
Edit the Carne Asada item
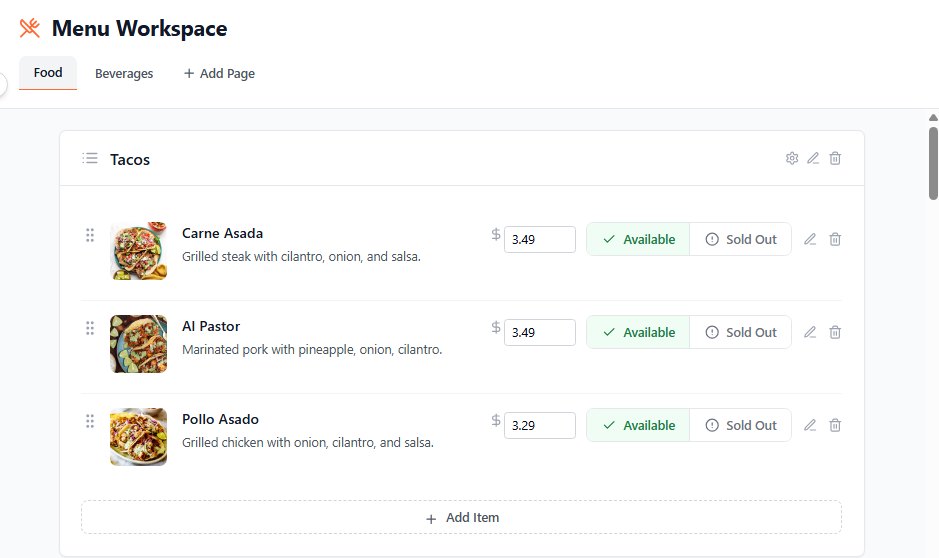click(810, 239)
